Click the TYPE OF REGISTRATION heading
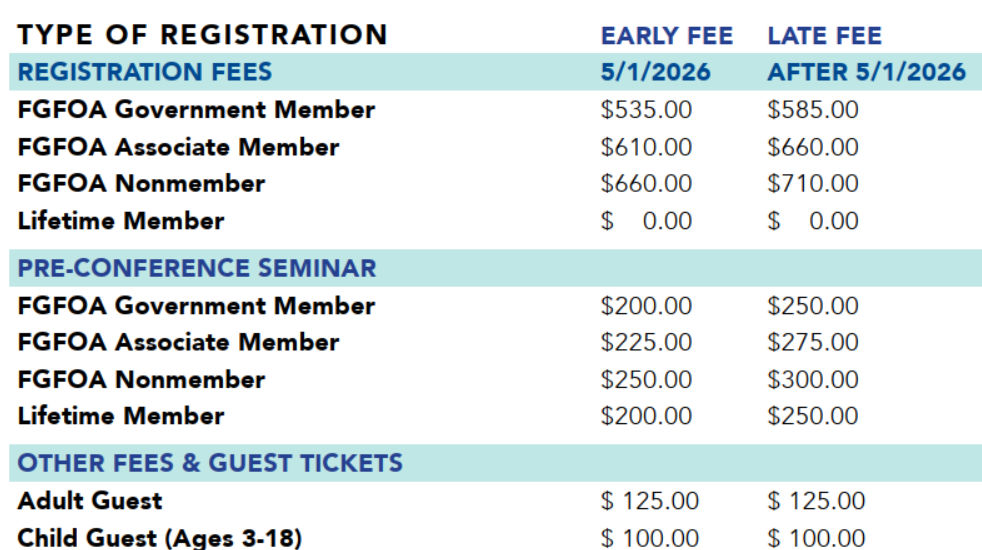This screenshot has height=550, width=982. click(x=202, y=35)
